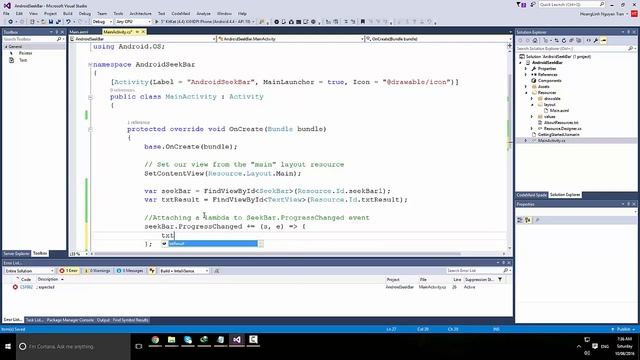The image size is (640, 360).
Task: Collapse the Resources folder in Solution Explorer
Action: tap(526, 93)
